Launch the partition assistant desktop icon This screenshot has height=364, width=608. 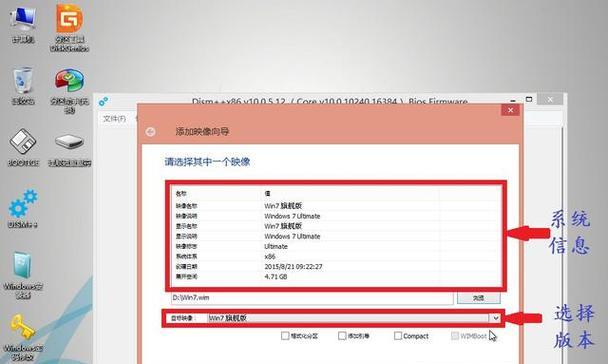coord(69,91)
